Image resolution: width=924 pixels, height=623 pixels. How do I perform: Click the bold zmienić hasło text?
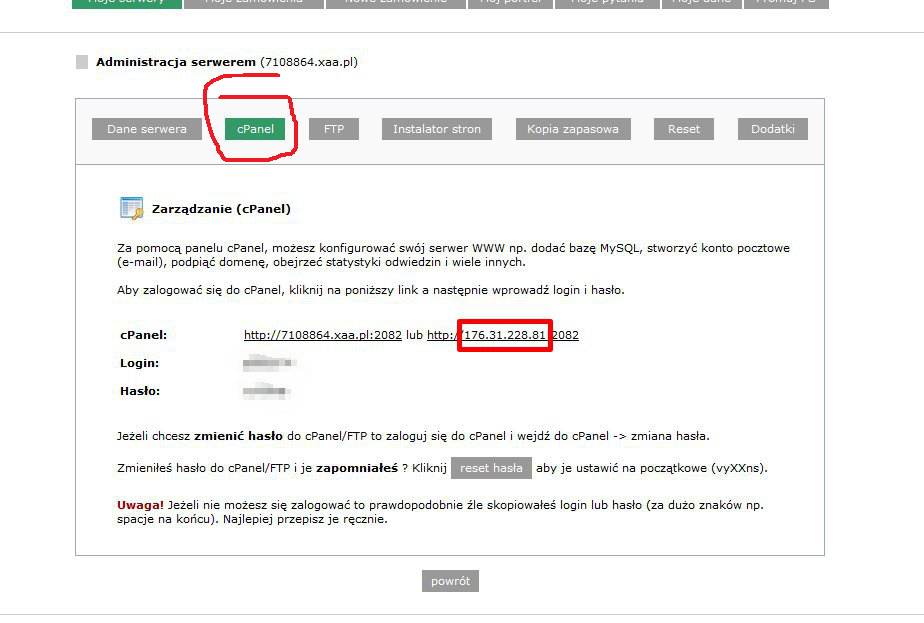pyautogui.click(x=239, y=436)
